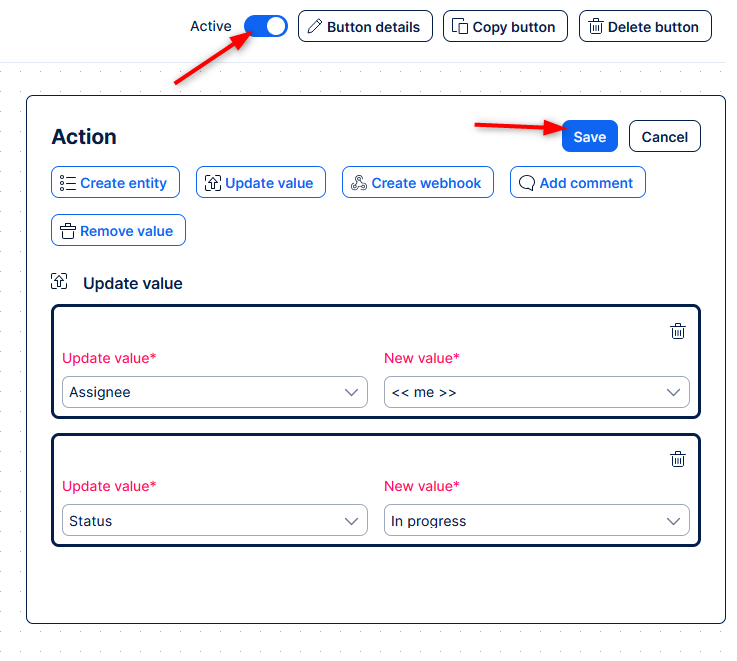Delete the Status update row

click(x=678, y=459)
